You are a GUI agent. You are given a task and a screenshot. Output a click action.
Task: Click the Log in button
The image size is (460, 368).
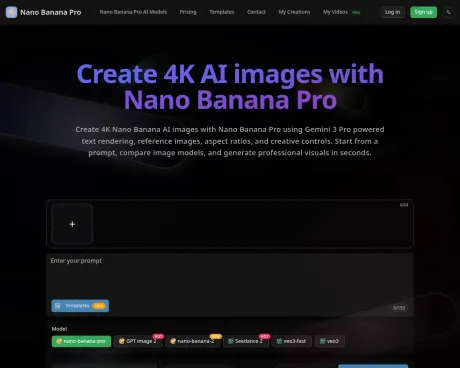(x=392, y=12)
